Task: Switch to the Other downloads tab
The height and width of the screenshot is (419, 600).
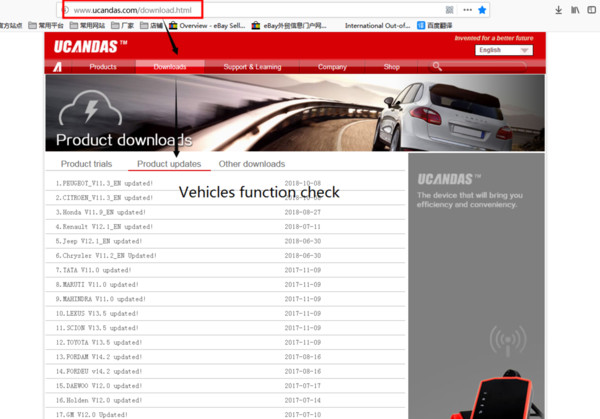Action: point(252,164)
